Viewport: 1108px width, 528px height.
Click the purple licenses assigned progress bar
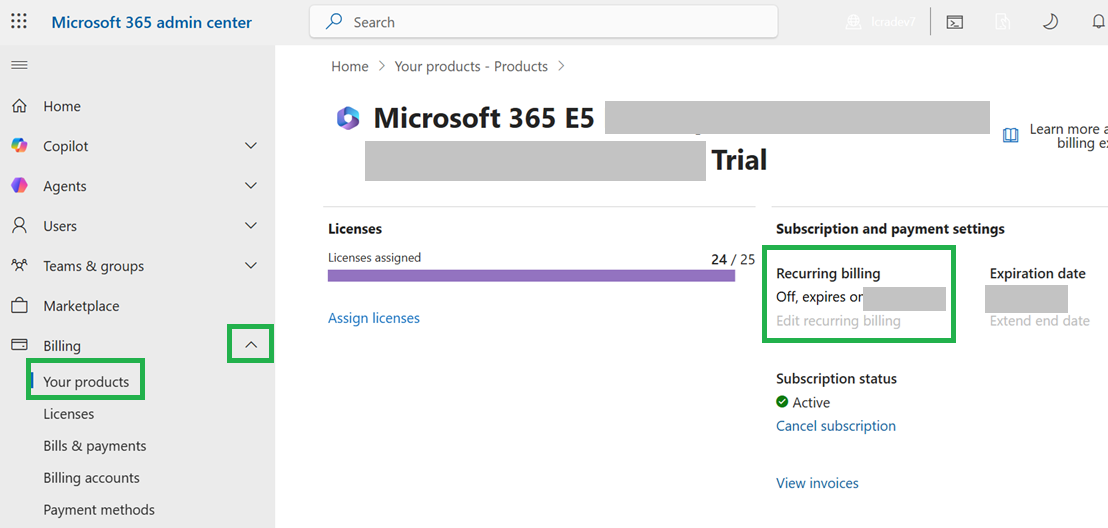coord(531,276)
